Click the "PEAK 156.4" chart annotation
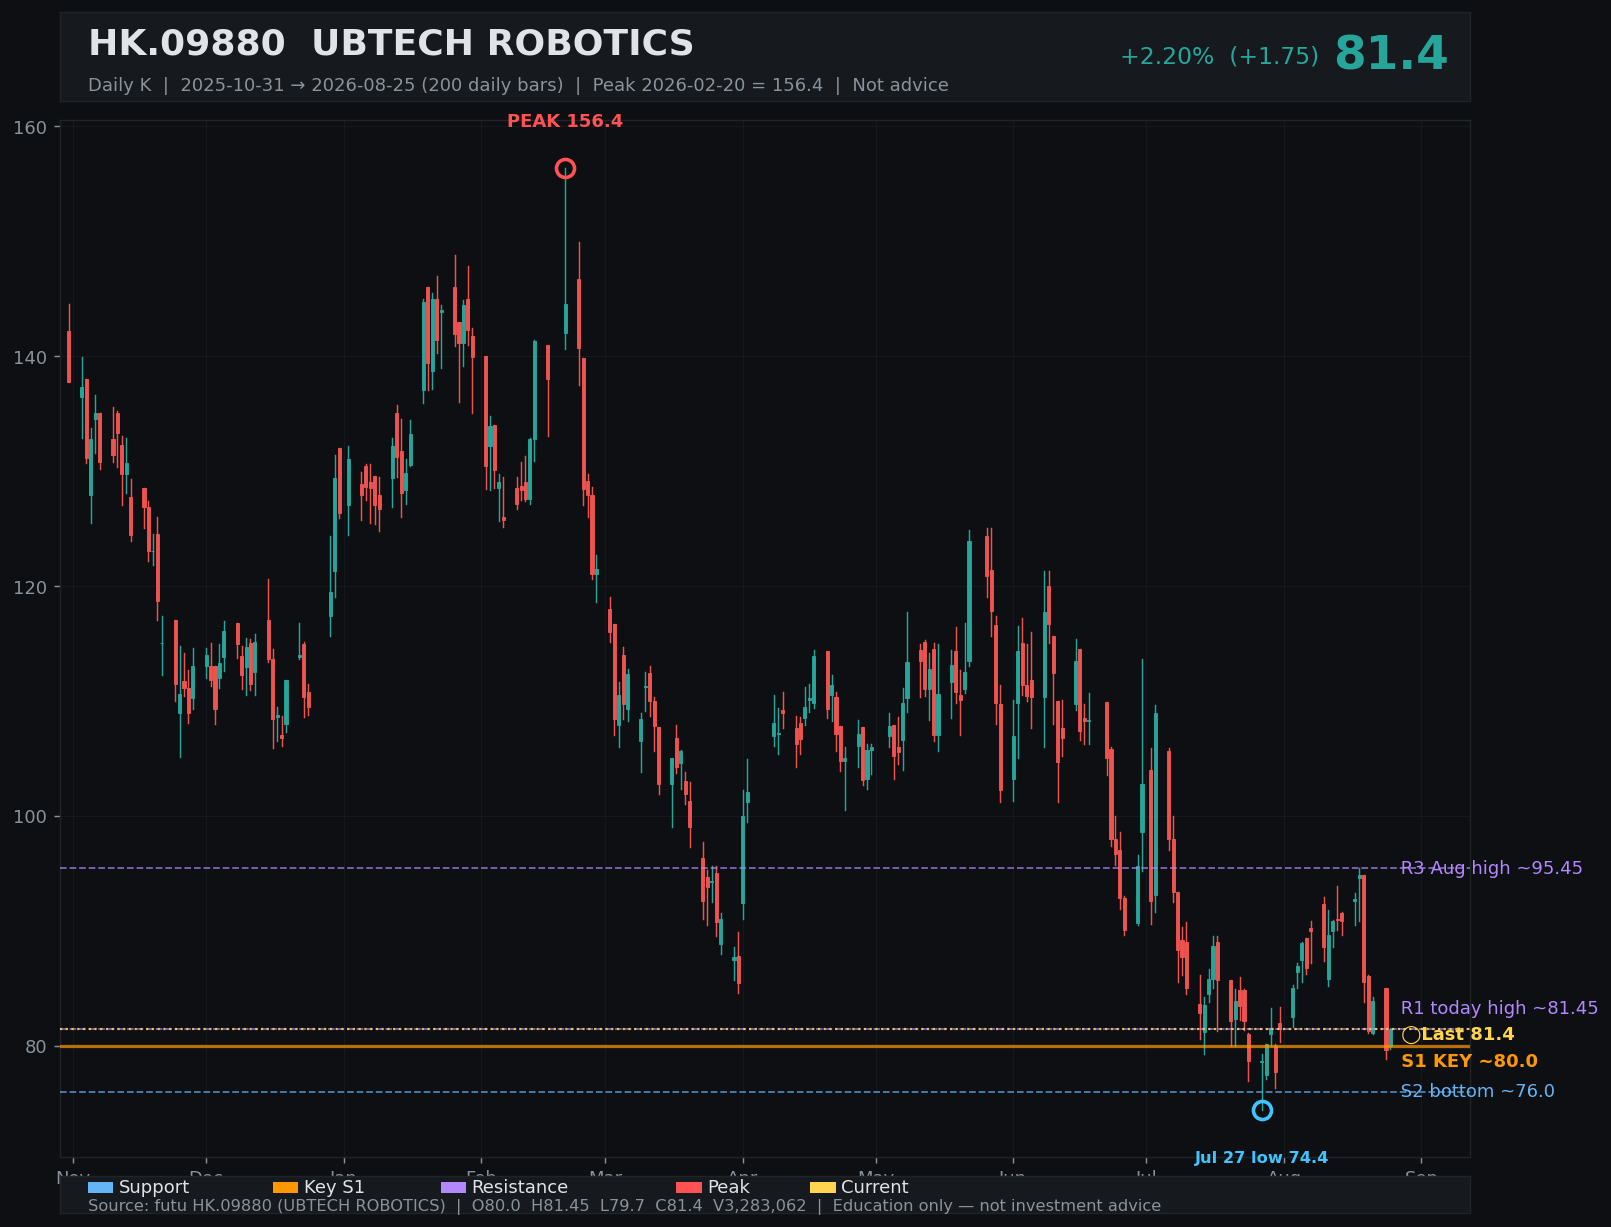Screen dimensions: 1611x1227 565,121
